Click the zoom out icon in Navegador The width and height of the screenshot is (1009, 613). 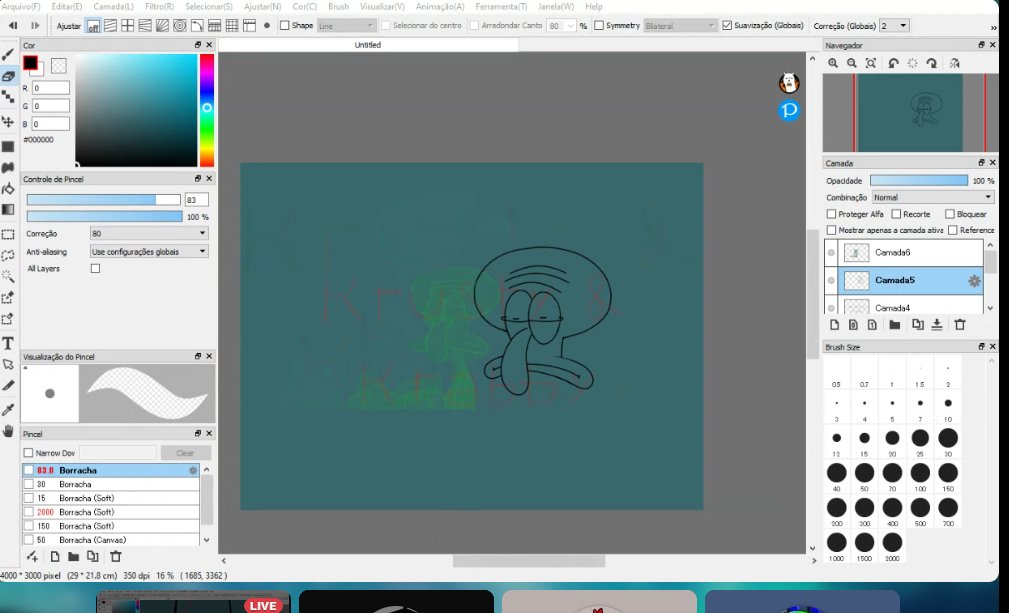click(852, 63)
